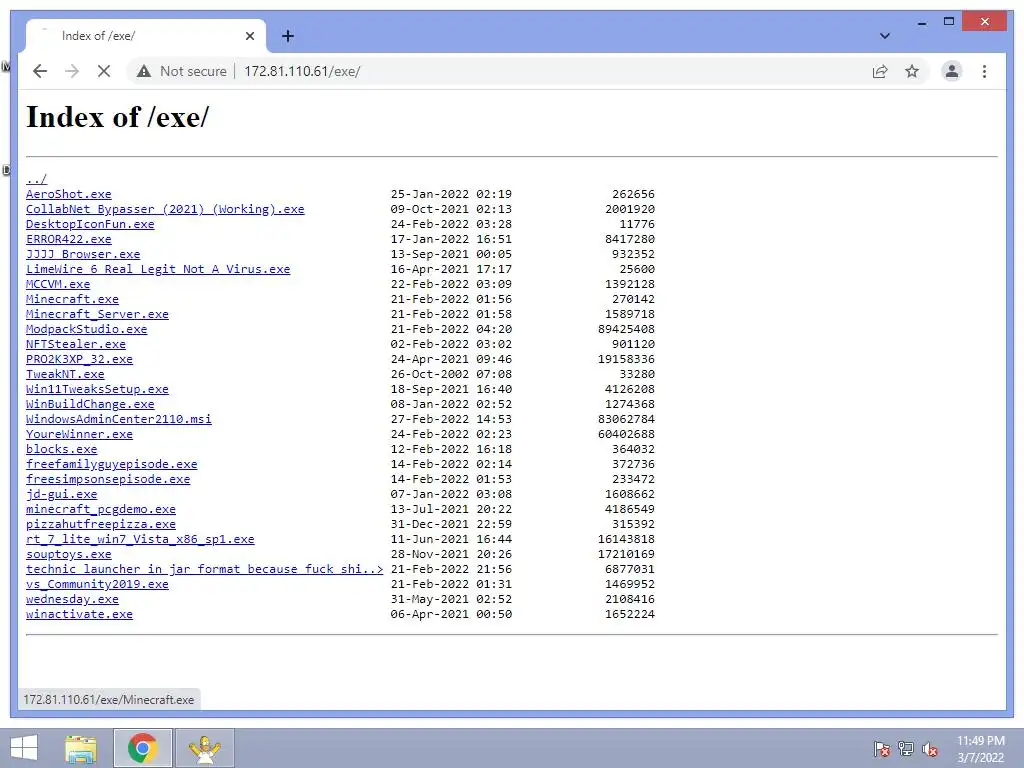Launch File Explorer from taskbar
The width and height of the screenshot is (1024, 768).
[81, 748]
